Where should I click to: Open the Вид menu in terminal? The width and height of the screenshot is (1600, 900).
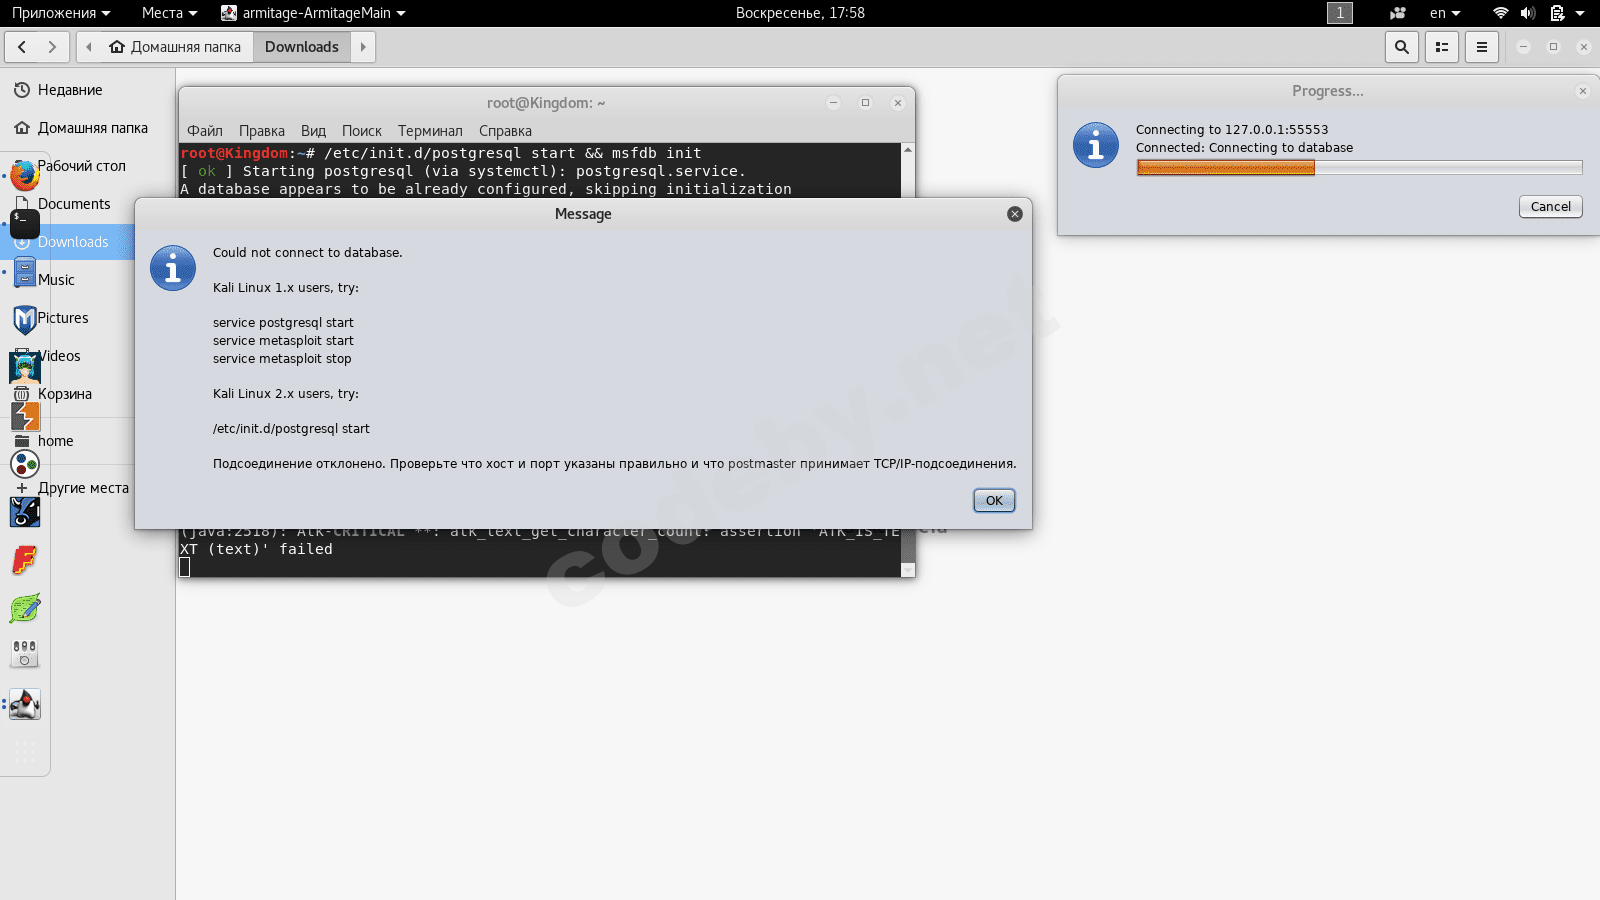click(314, 131)
